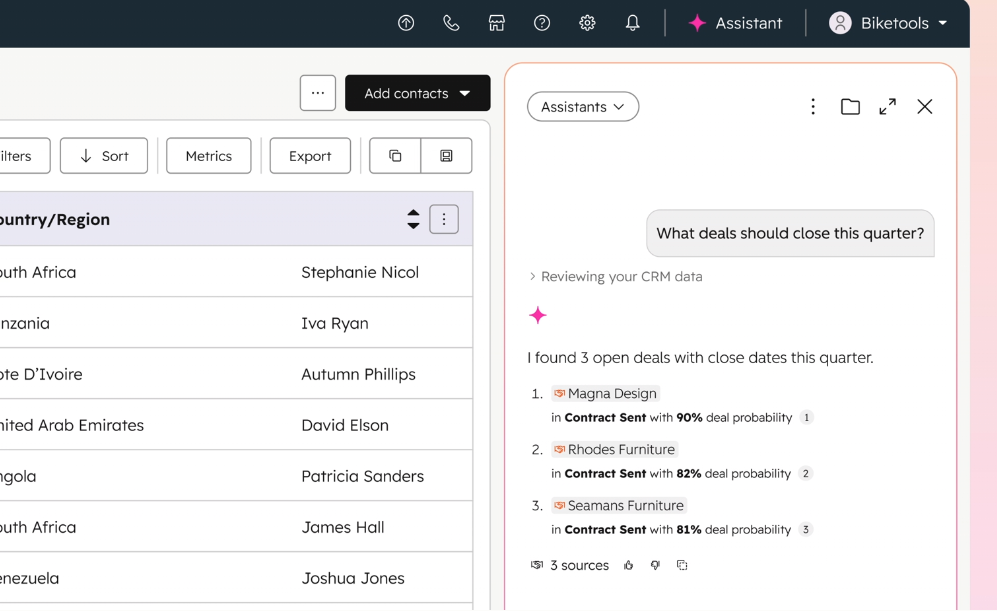This screenshot has height=611, width=997.
Task: Give the response a thumbs down
Action: pyautogui.click(x=655, y=565)
